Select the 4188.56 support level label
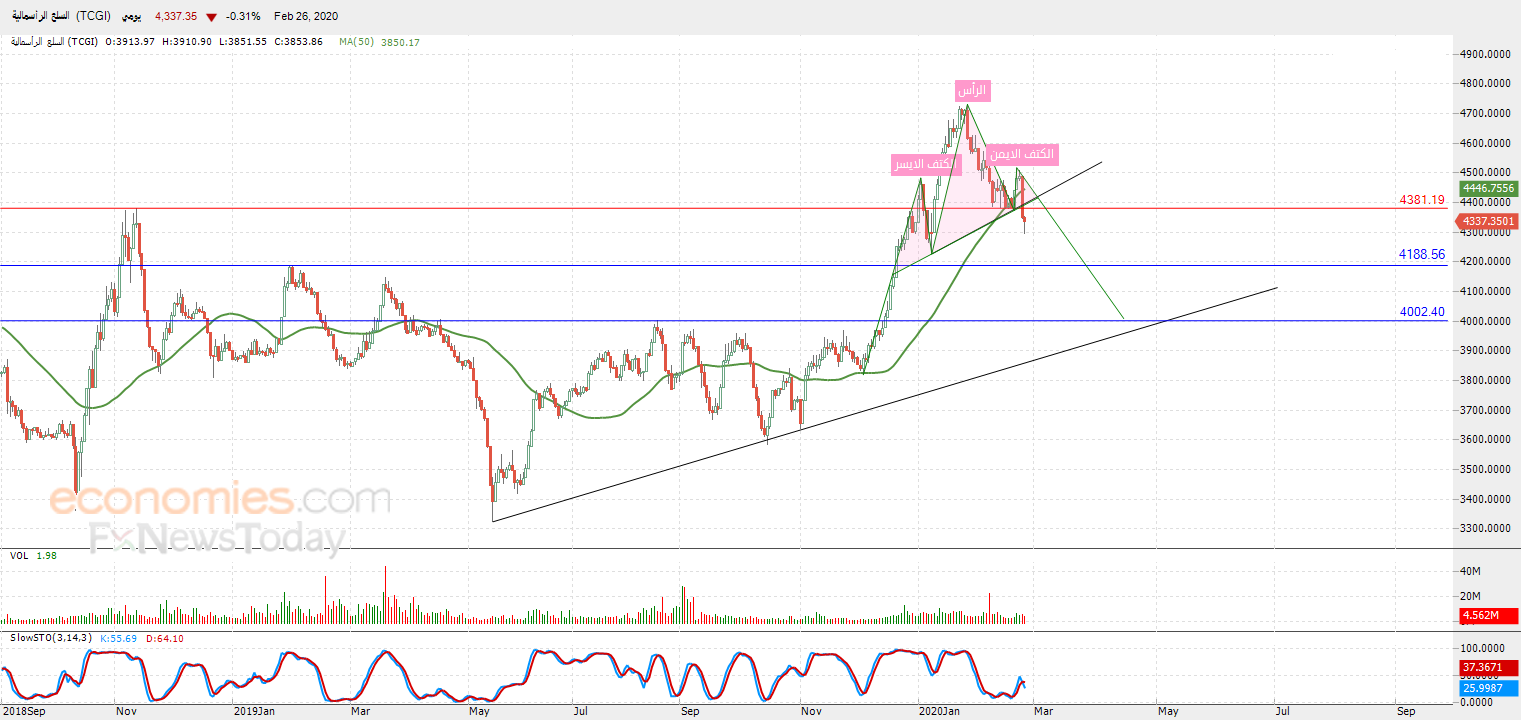 [x=1422, y=255]
